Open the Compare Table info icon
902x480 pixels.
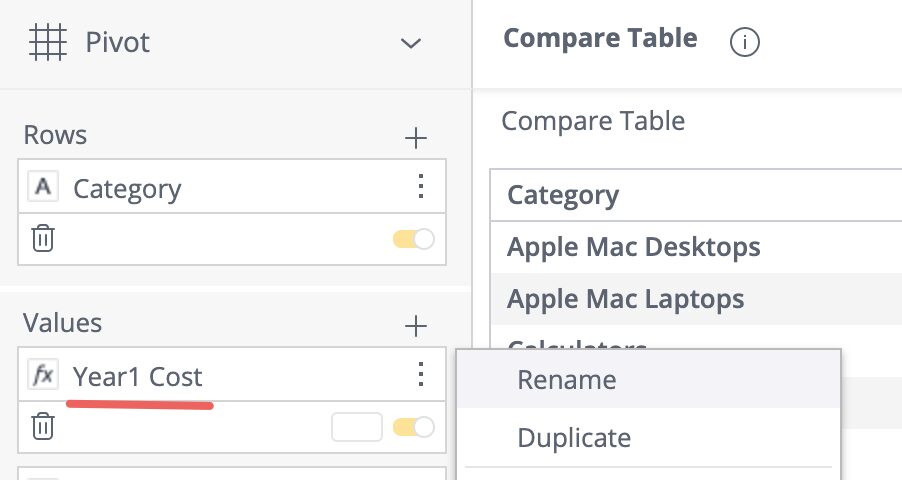[745, 42]
